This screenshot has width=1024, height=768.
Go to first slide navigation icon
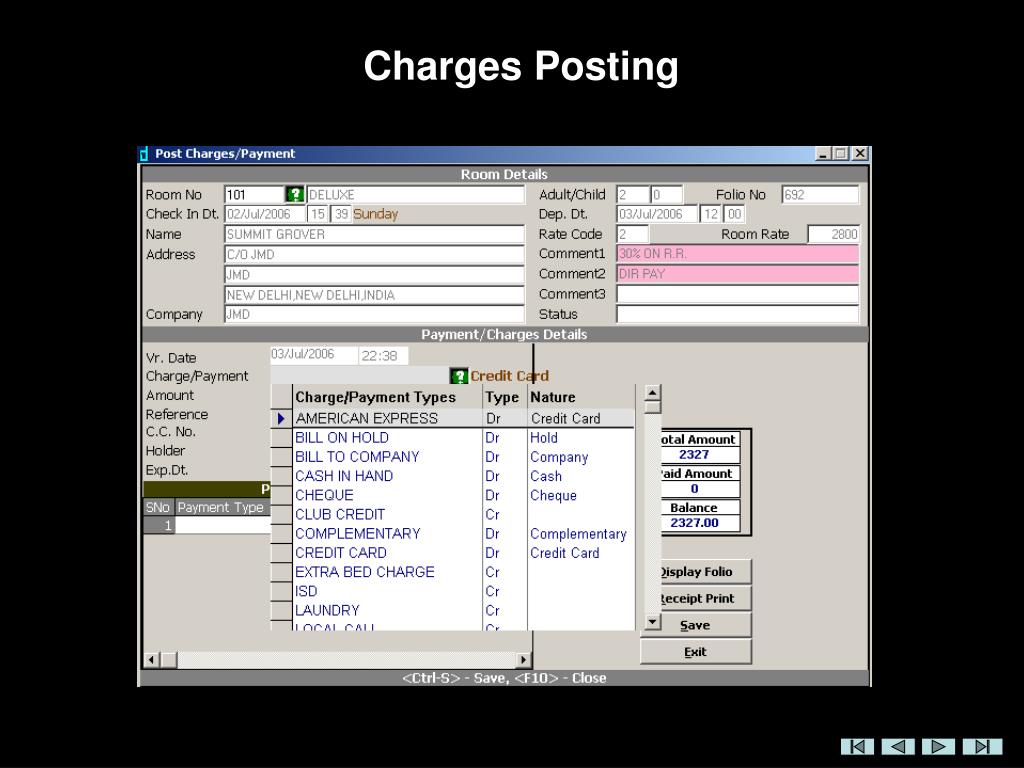pos(857,746)
